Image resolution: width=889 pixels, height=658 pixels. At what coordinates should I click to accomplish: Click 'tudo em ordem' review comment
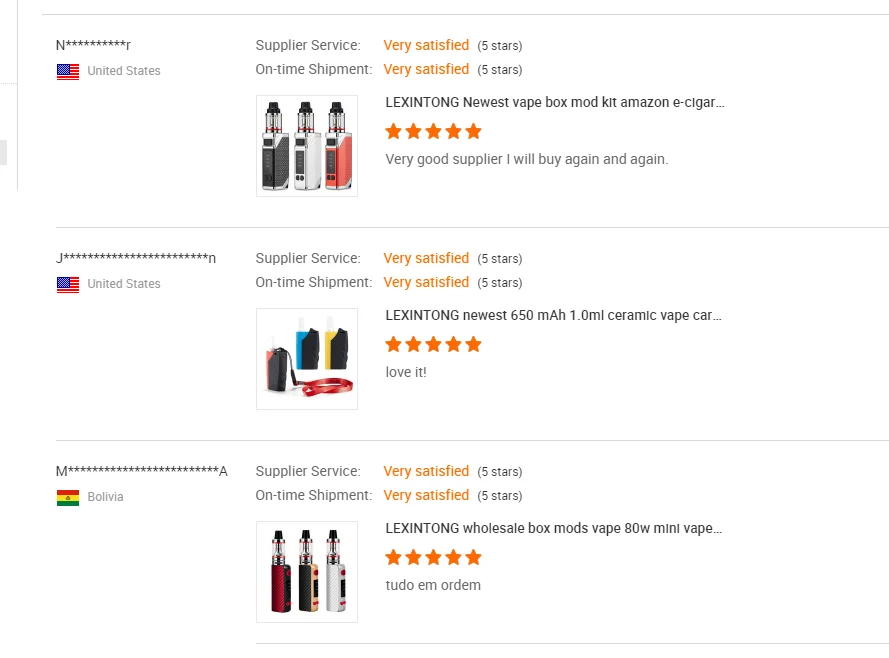pos(433,585)
